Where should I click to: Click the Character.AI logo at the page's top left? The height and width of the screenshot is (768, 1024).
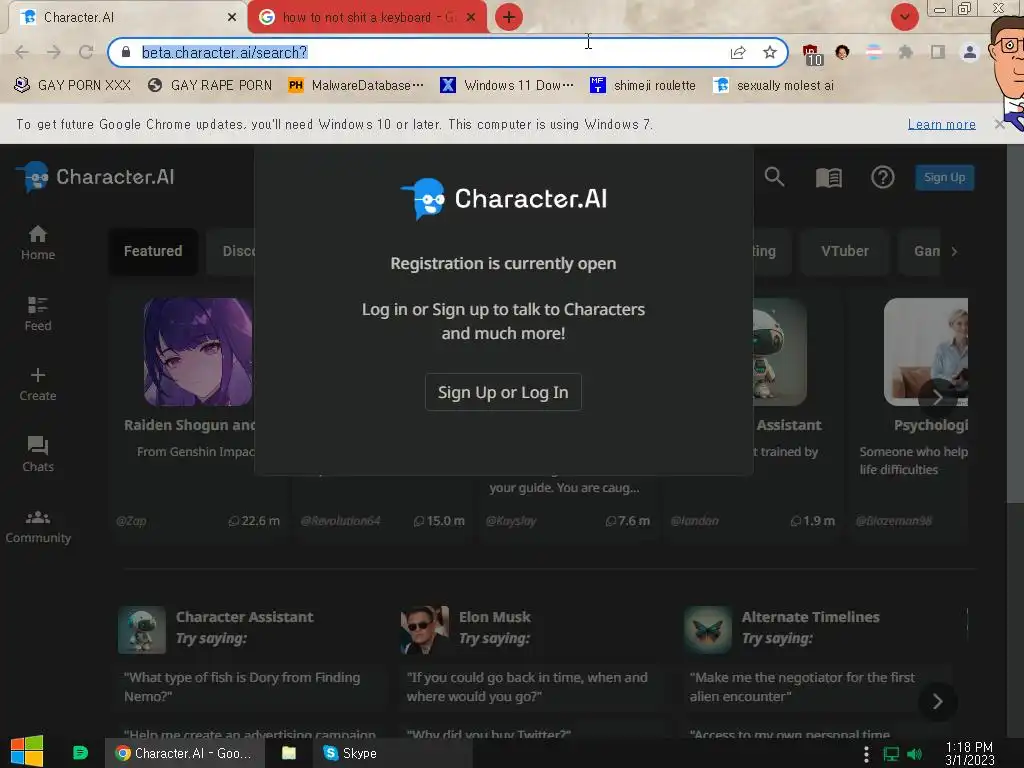95,177
